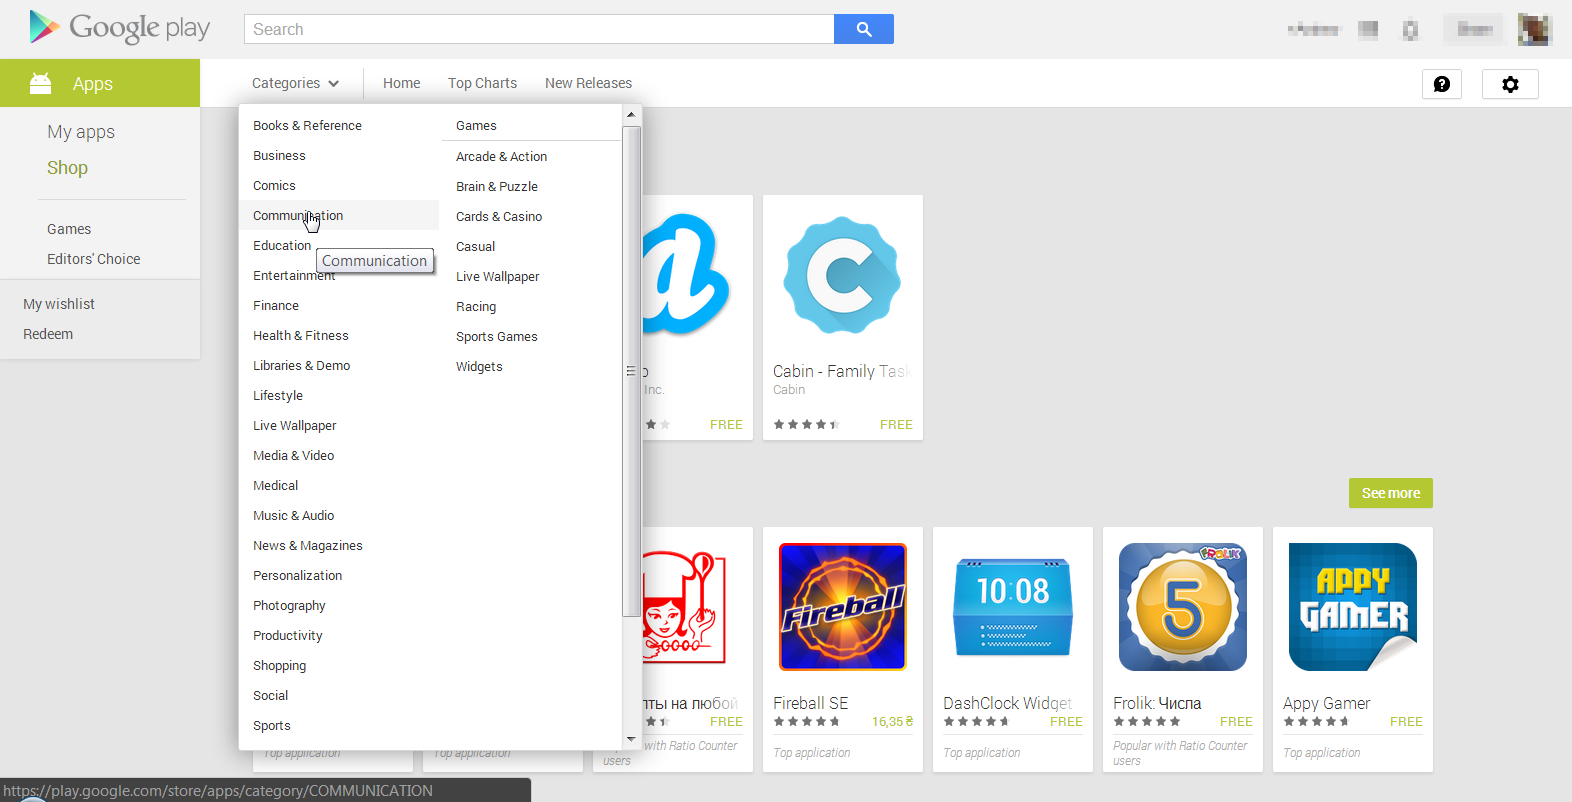Open the Frolik app icon
Viewport: 1572px width, 802px height.
[x=1183, y=607]
